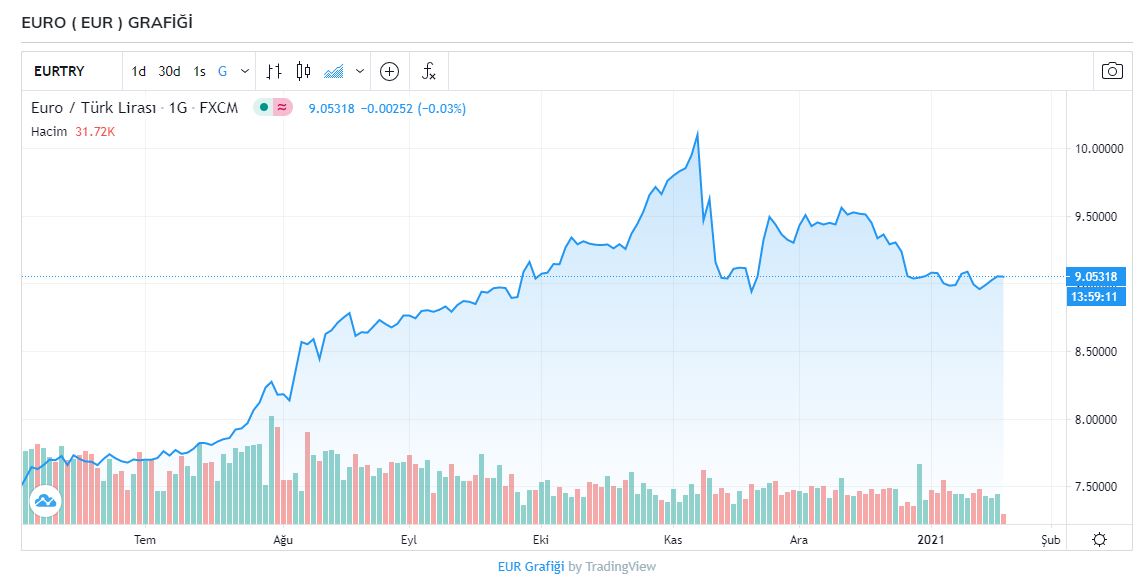The height and width of the screenshot is (585, 1146).
Task: Click the compare/add symbol plus icon
Action: [x=390, y=71]
